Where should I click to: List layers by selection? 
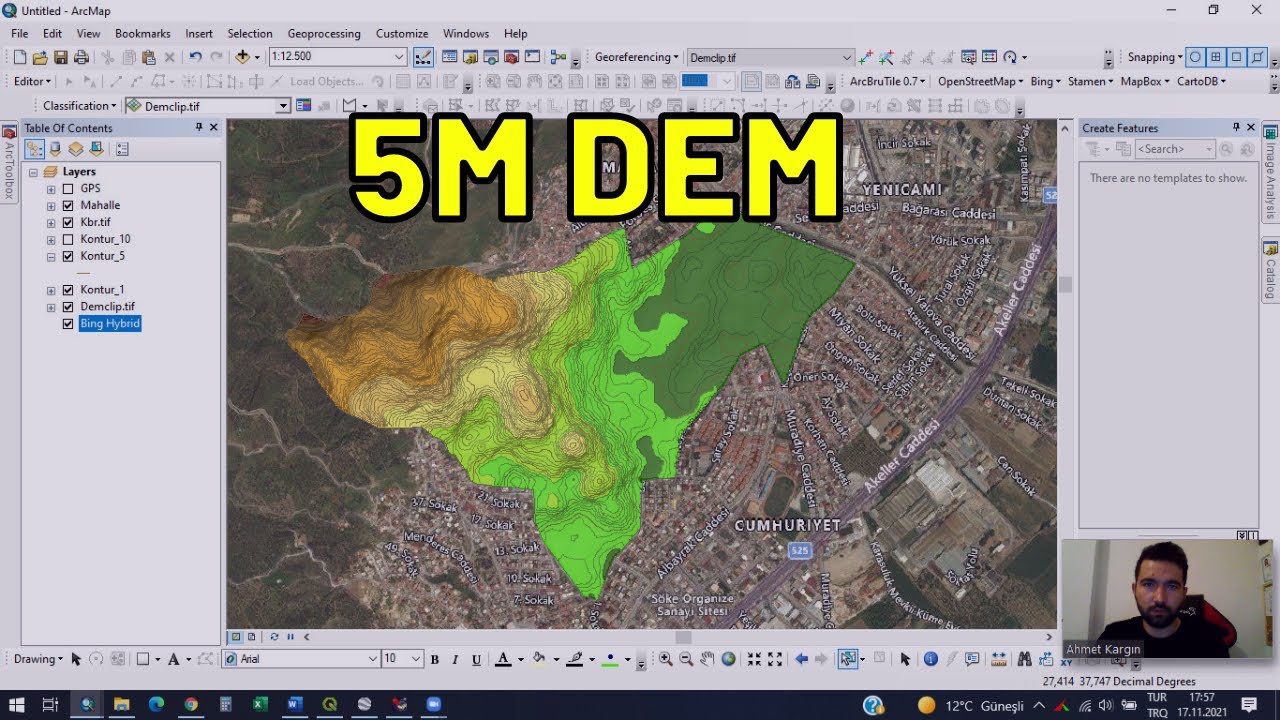pos(96,149)
